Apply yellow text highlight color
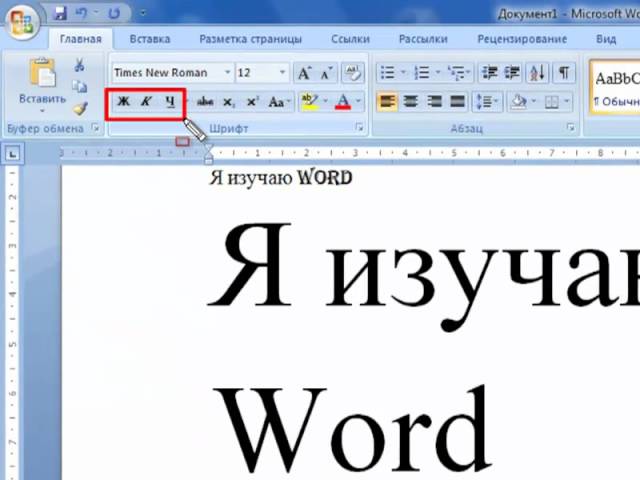The width and height of the screenshot is (640, 480). 309,101
